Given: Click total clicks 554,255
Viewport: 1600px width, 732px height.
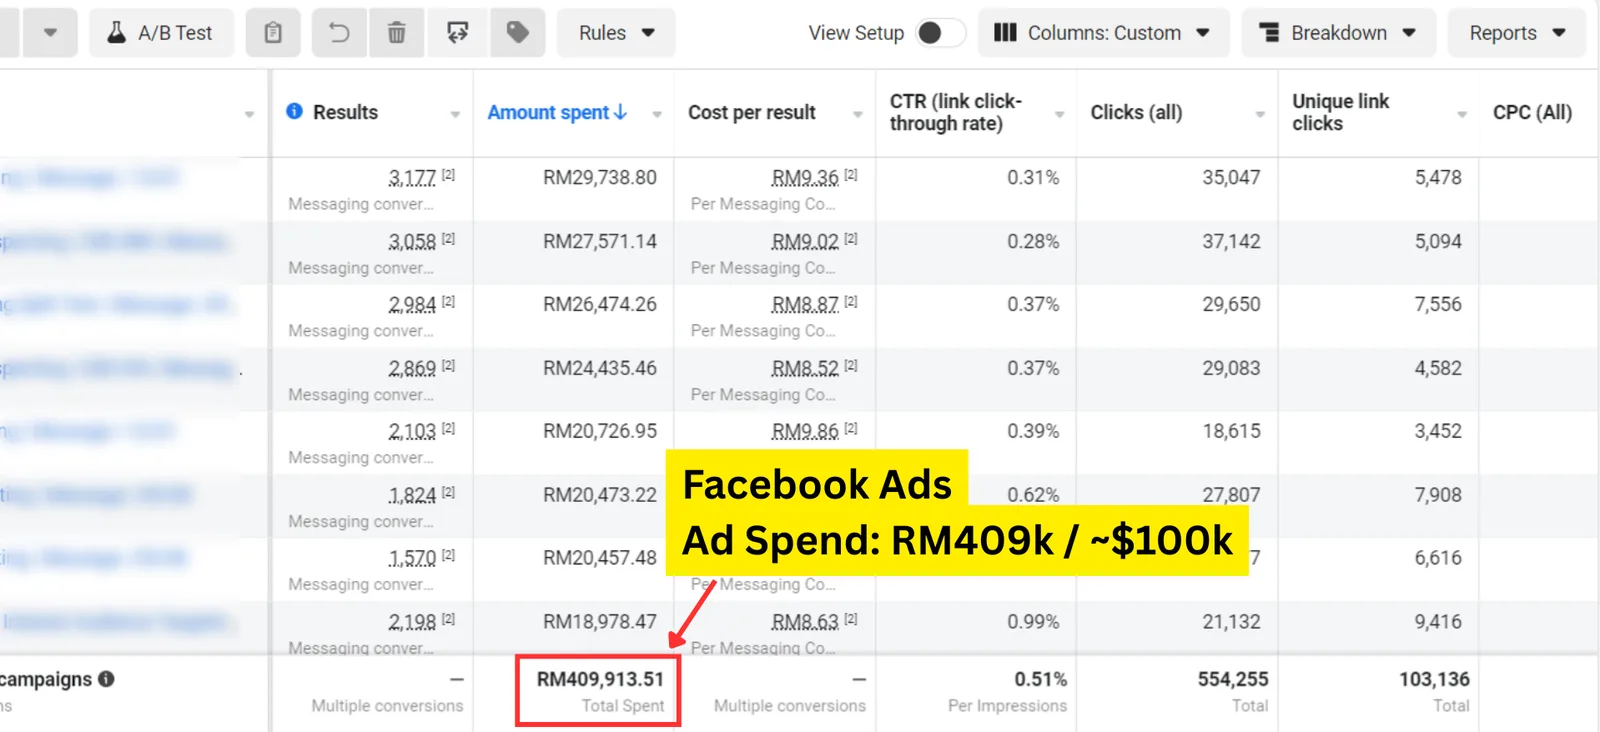Looking at the screenshot, I should click(1233, 680).
